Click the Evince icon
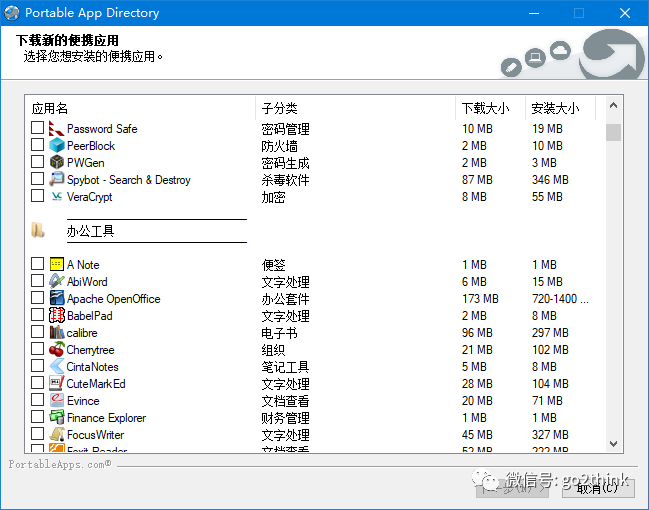 click(x=56, y=400)
